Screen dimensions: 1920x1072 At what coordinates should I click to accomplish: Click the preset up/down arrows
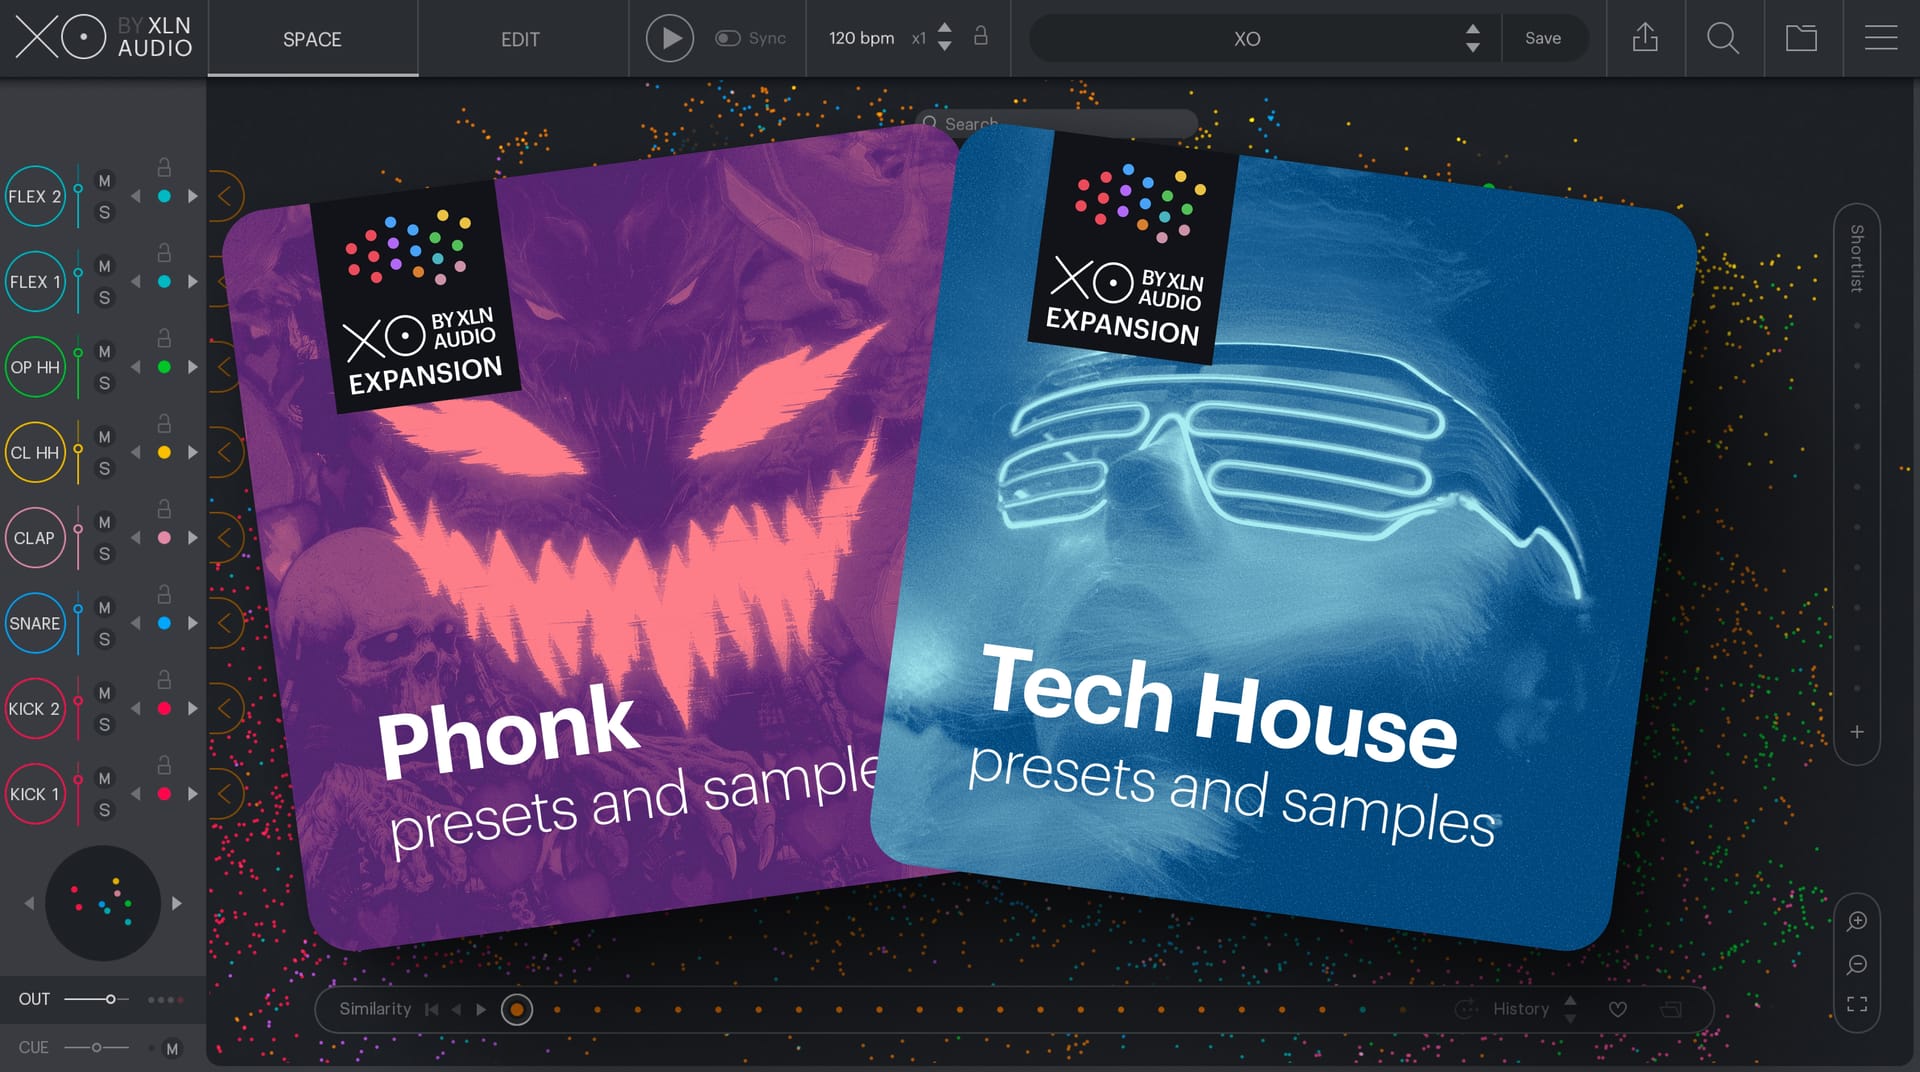point(1472,38)
